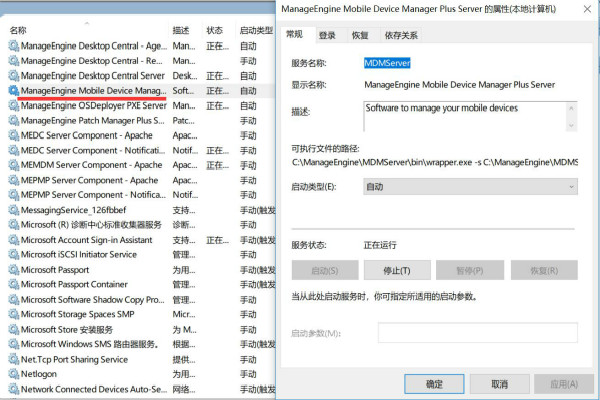600x400 pixels.
Task: Select the 'Netlogon' service row name
Action: tap(39, 374)
